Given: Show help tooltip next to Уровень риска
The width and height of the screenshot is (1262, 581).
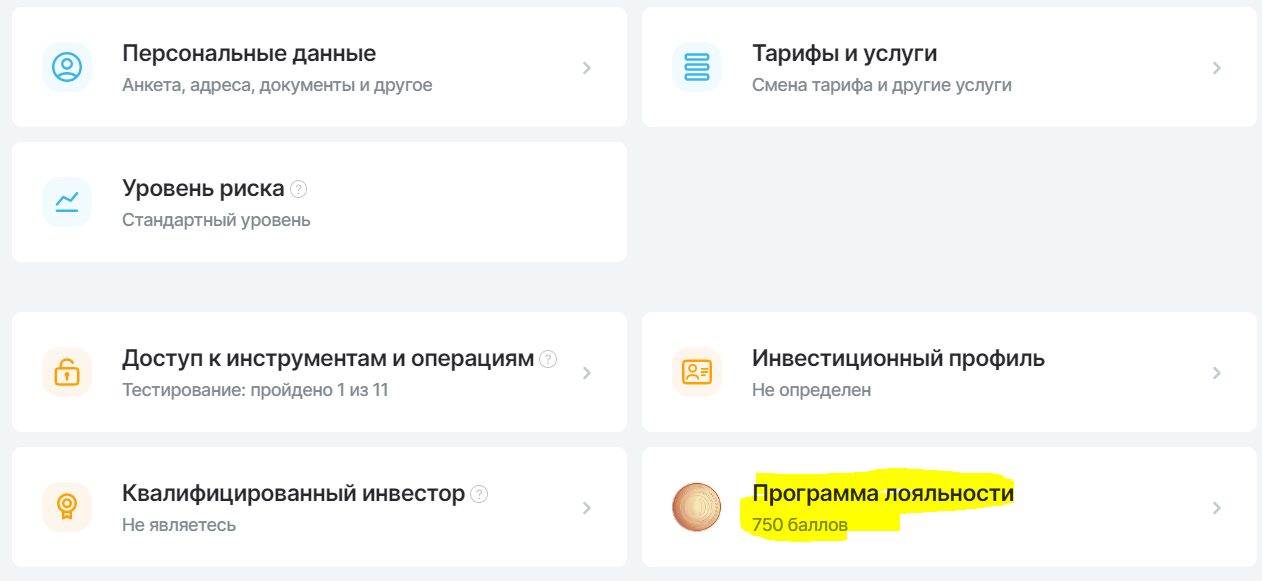Looking at the screenshot, I should (x=298, y=189).
